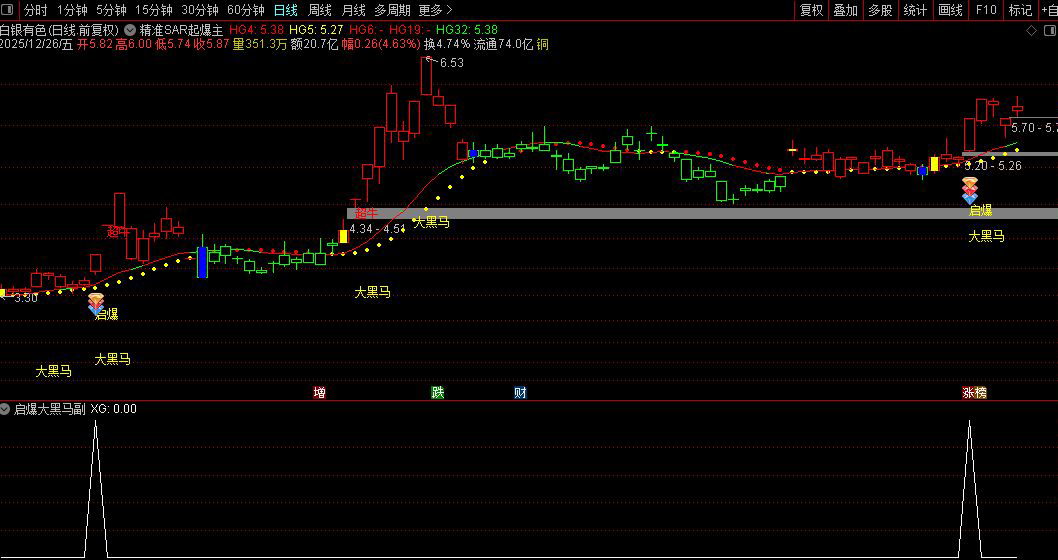
Task: Click the 大黑马 label below the right 启爆
Action: pos(986,236)
